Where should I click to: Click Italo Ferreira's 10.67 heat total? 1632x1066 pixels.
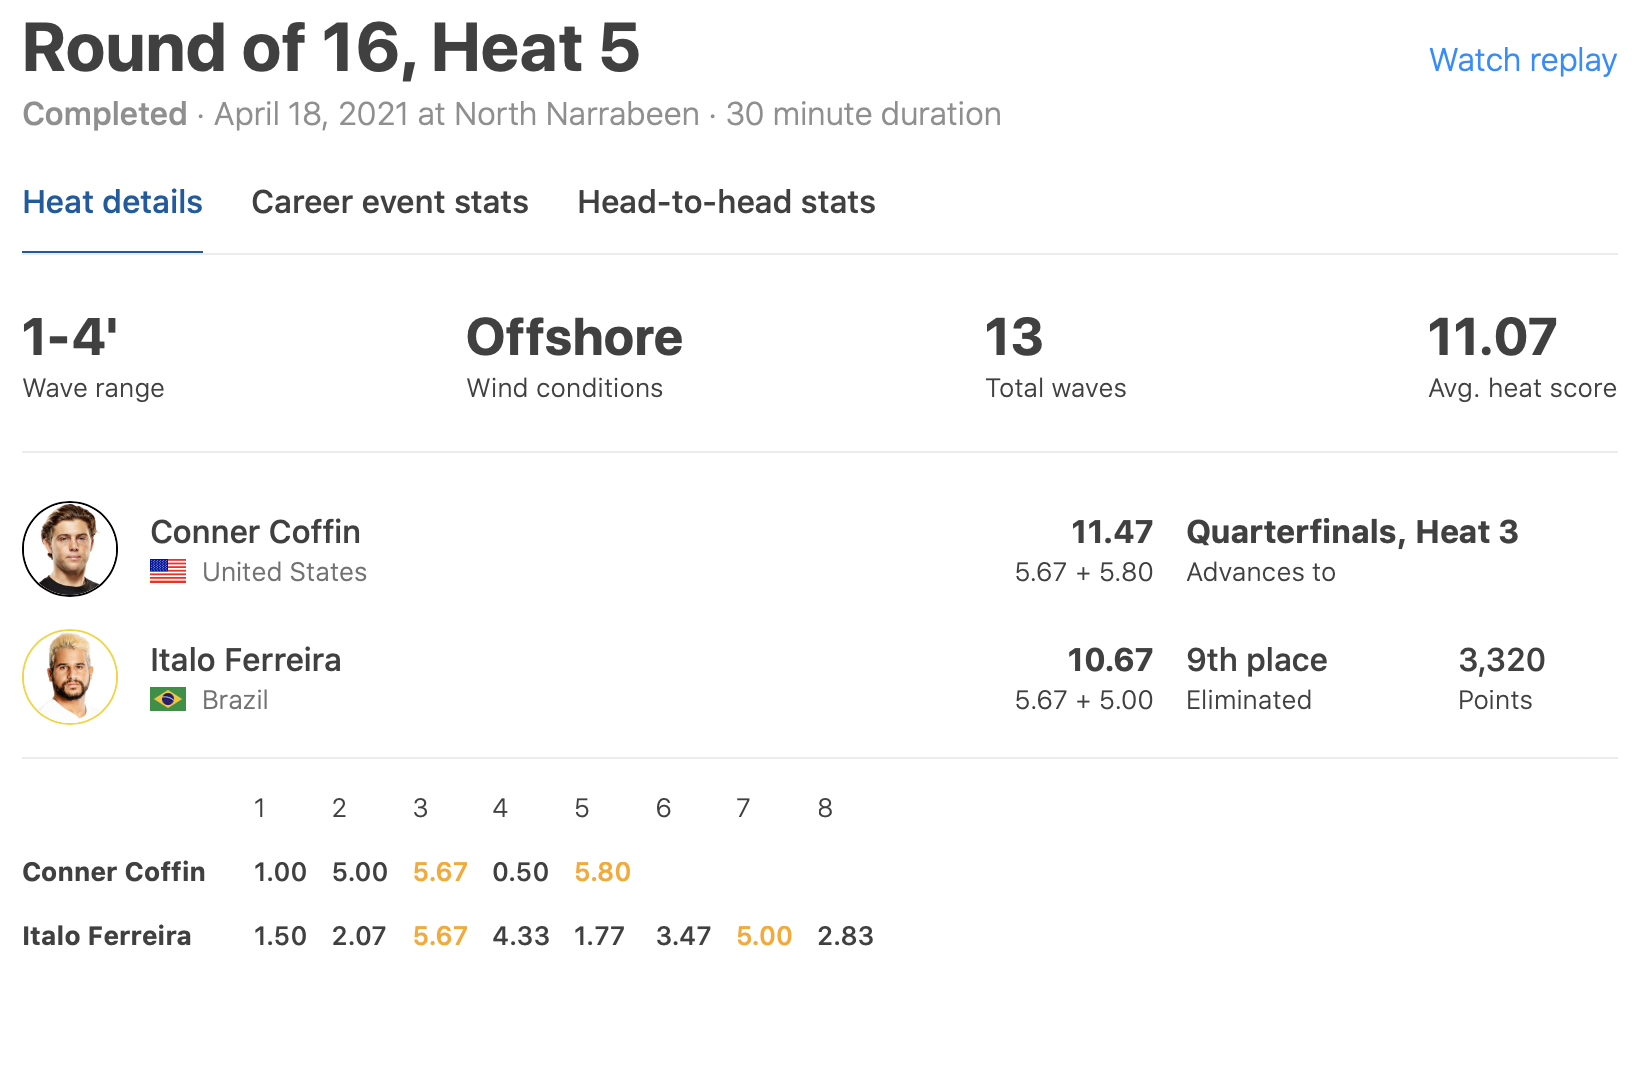click(1109, 659)
